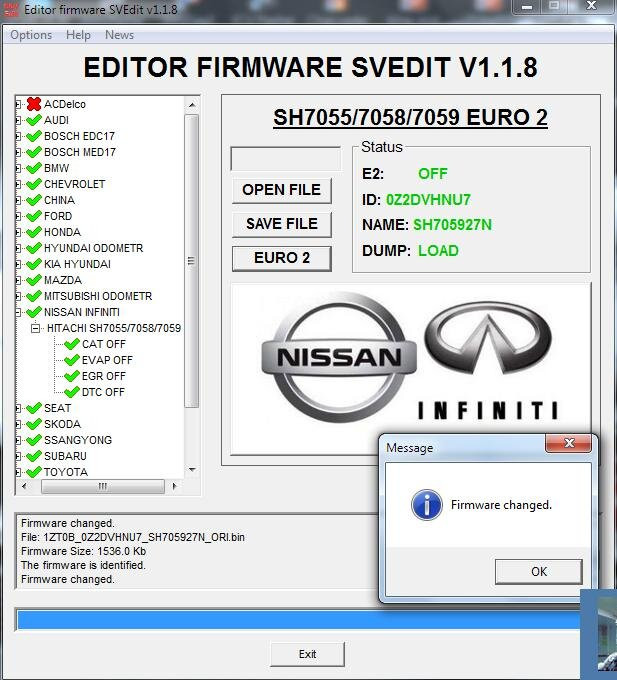The image size is (617, 680).
Task: Click the green check beside SEAT
Action: pos(34,409)
